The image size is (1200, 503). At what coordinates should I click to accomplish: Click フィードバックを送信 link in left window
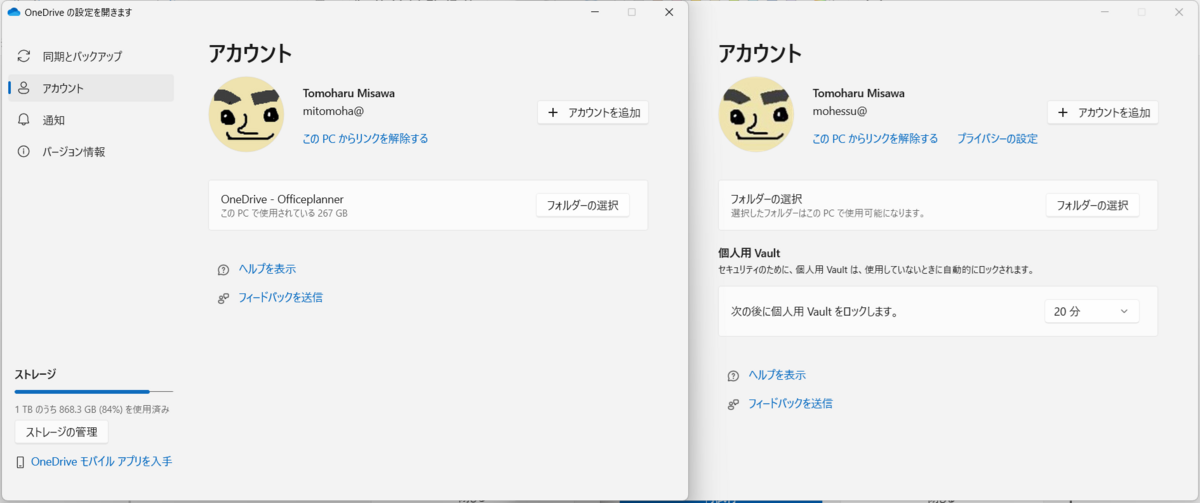pos(280,297)
